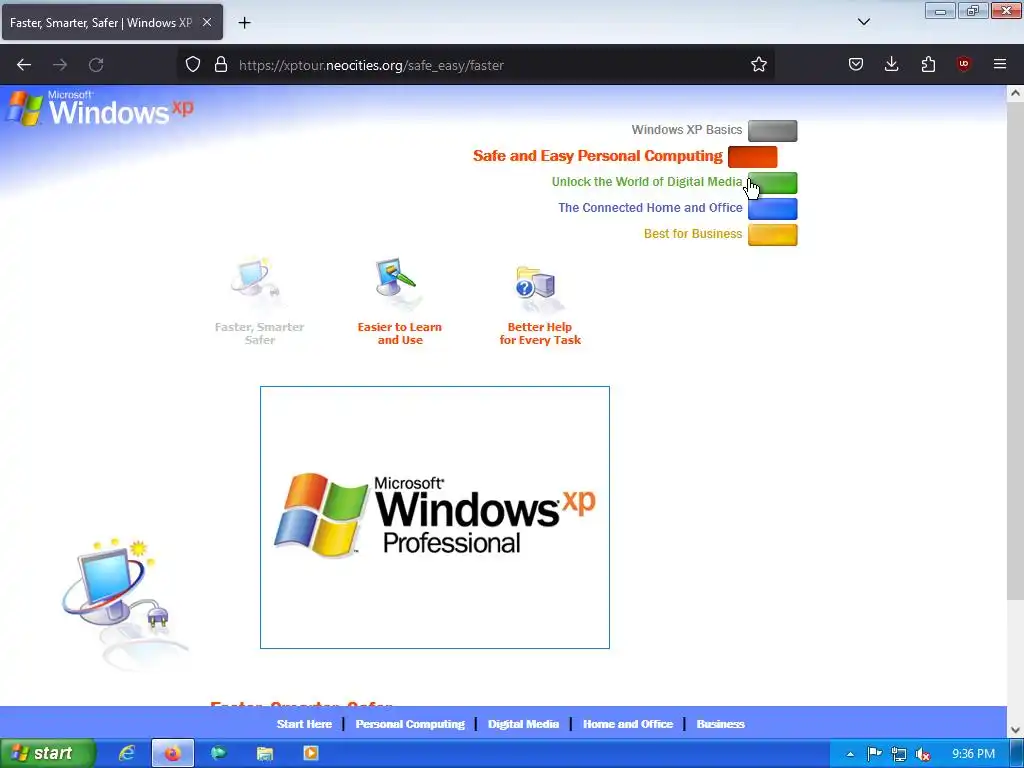This screenshot has height=768, width=1024.
Task: Click the page scrollbar up arrow
Action: click(x=1015, y=93)
